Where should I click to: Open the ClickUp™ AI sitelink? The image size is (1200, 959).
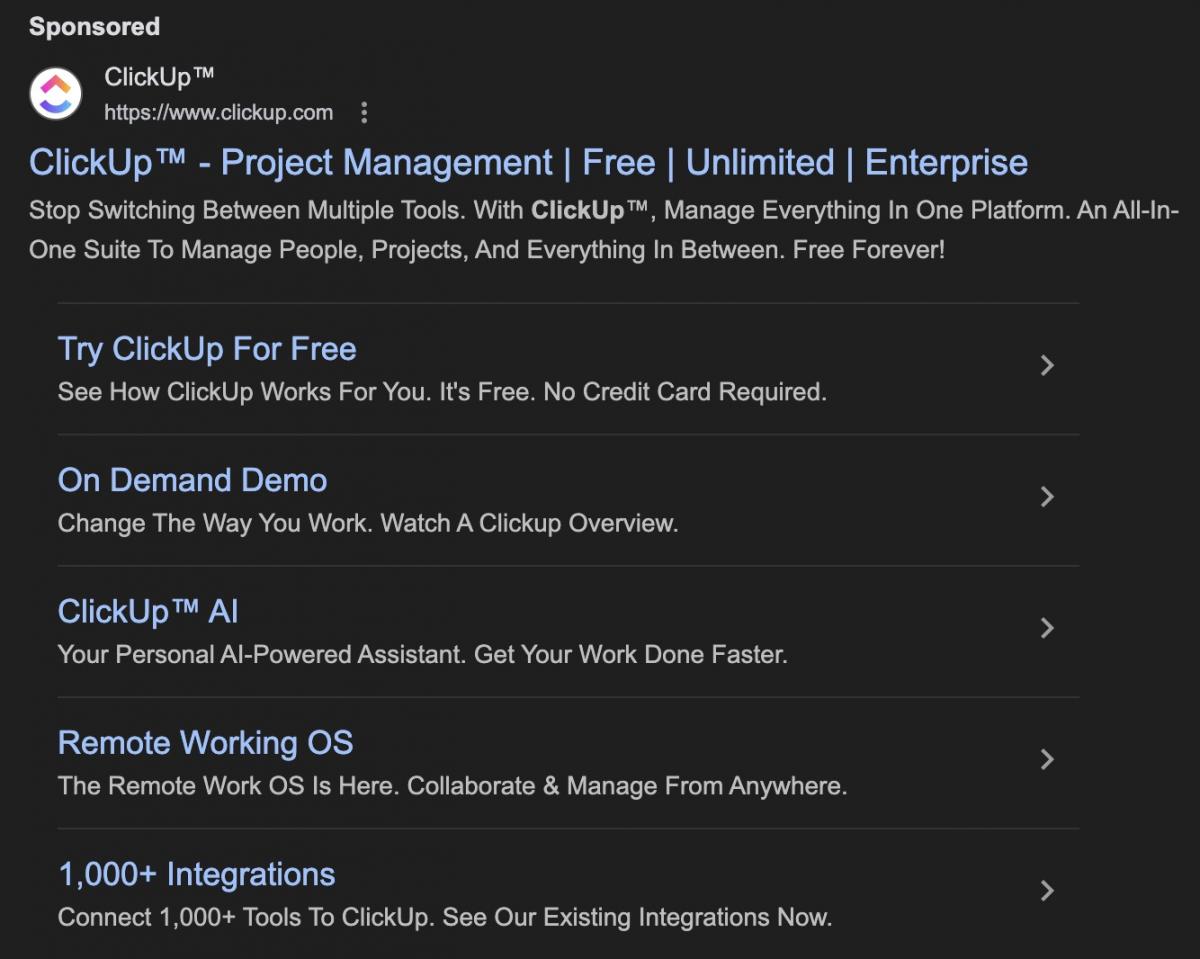[x=148, y=611]
